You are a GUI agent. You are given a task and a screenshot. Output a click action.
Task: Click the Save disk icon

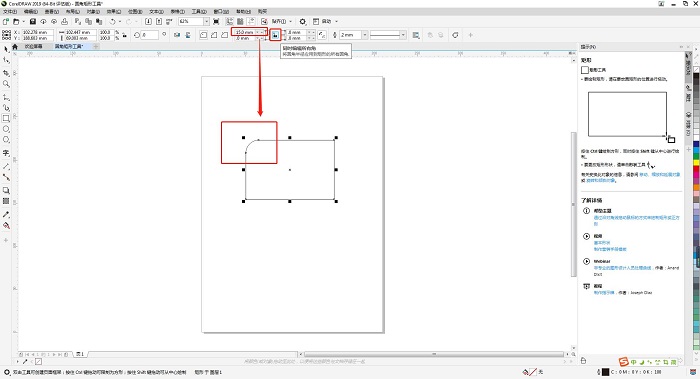coord(33,21)
